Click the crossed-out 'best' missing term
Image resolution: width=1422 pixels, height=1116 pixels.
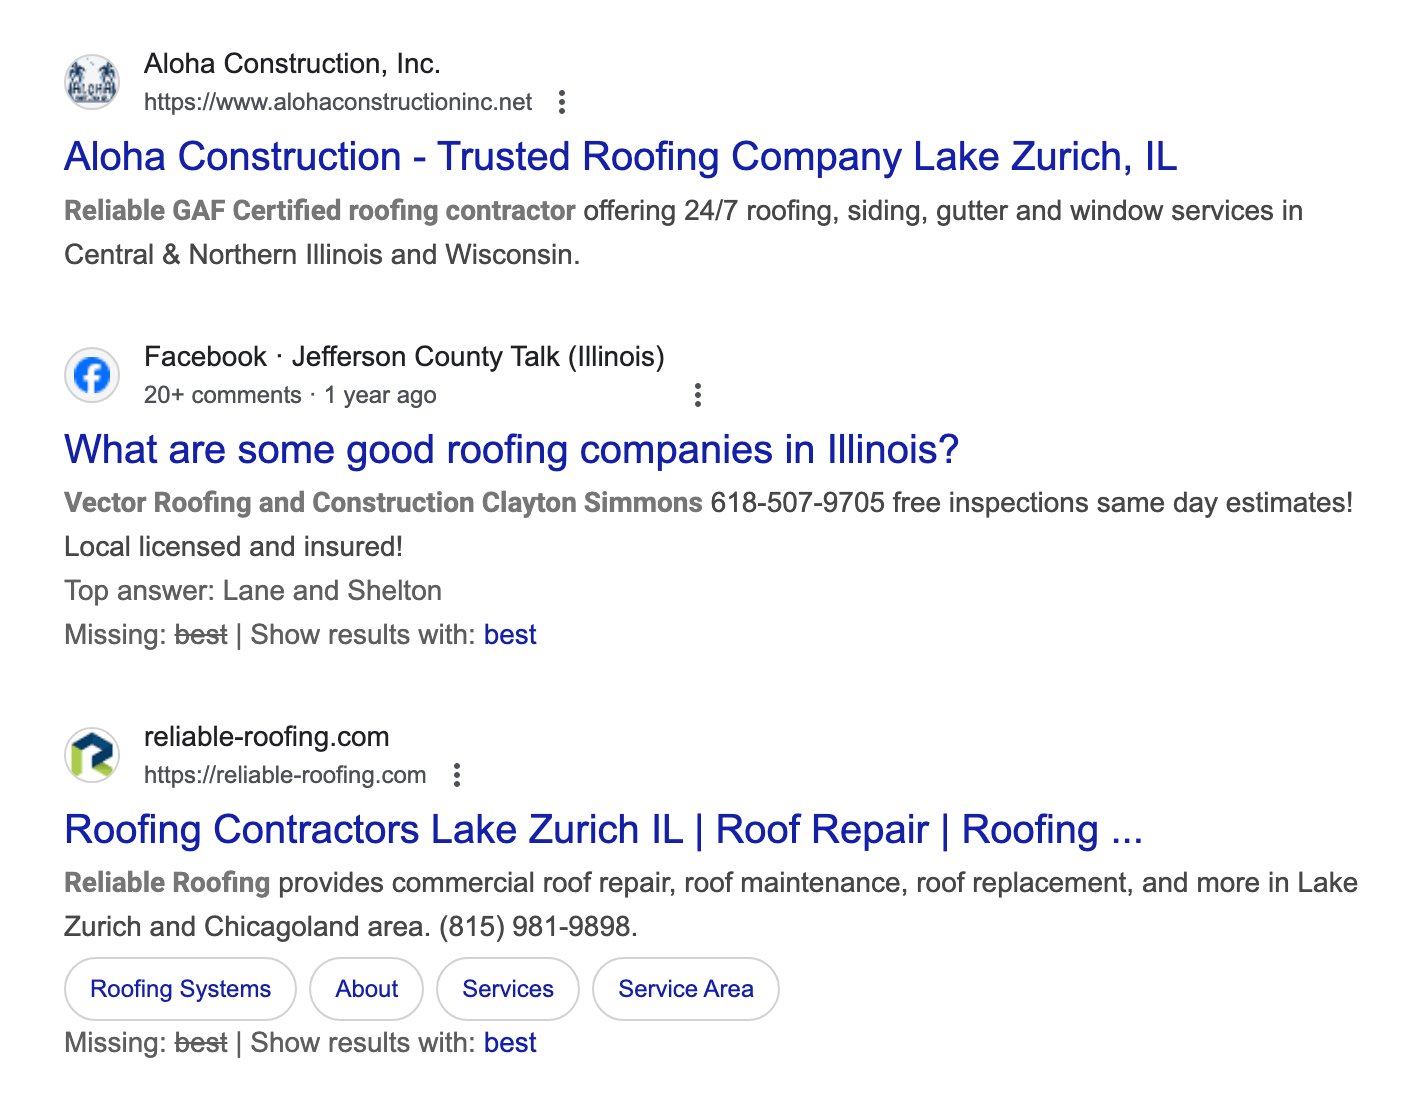click(200, 634)
